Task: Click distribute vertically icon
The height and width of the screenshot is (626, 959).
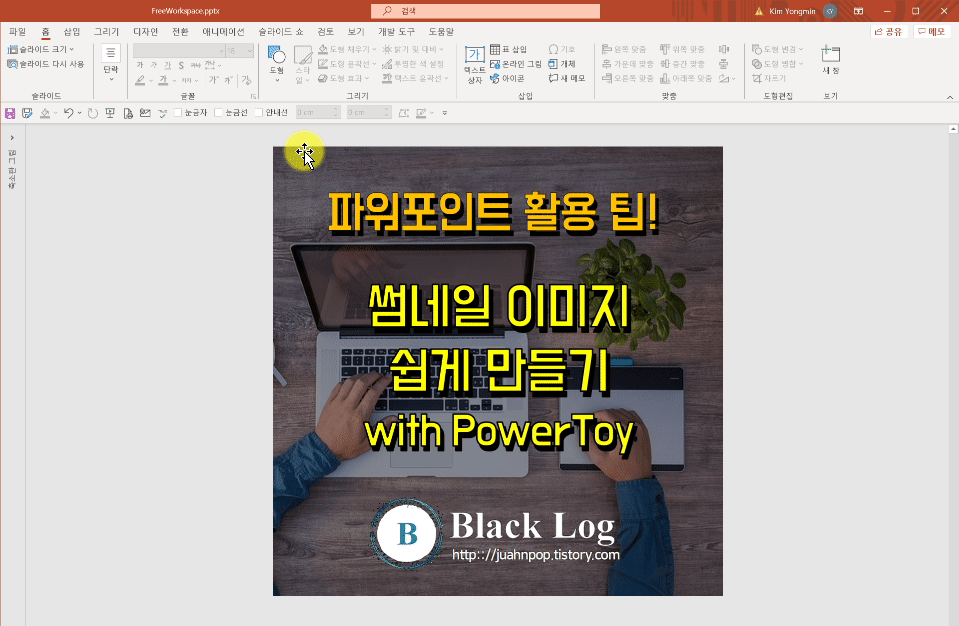Action: 724,64
